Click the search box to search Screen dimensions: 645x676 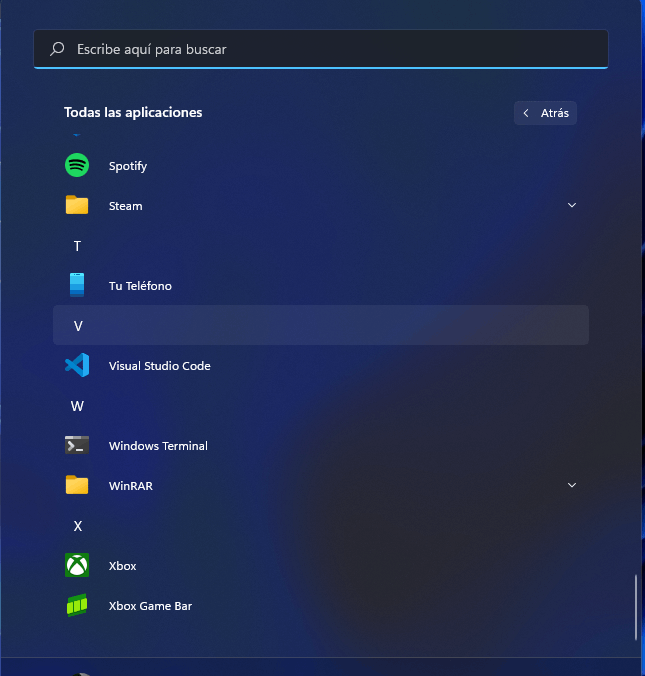coord(321,49)
